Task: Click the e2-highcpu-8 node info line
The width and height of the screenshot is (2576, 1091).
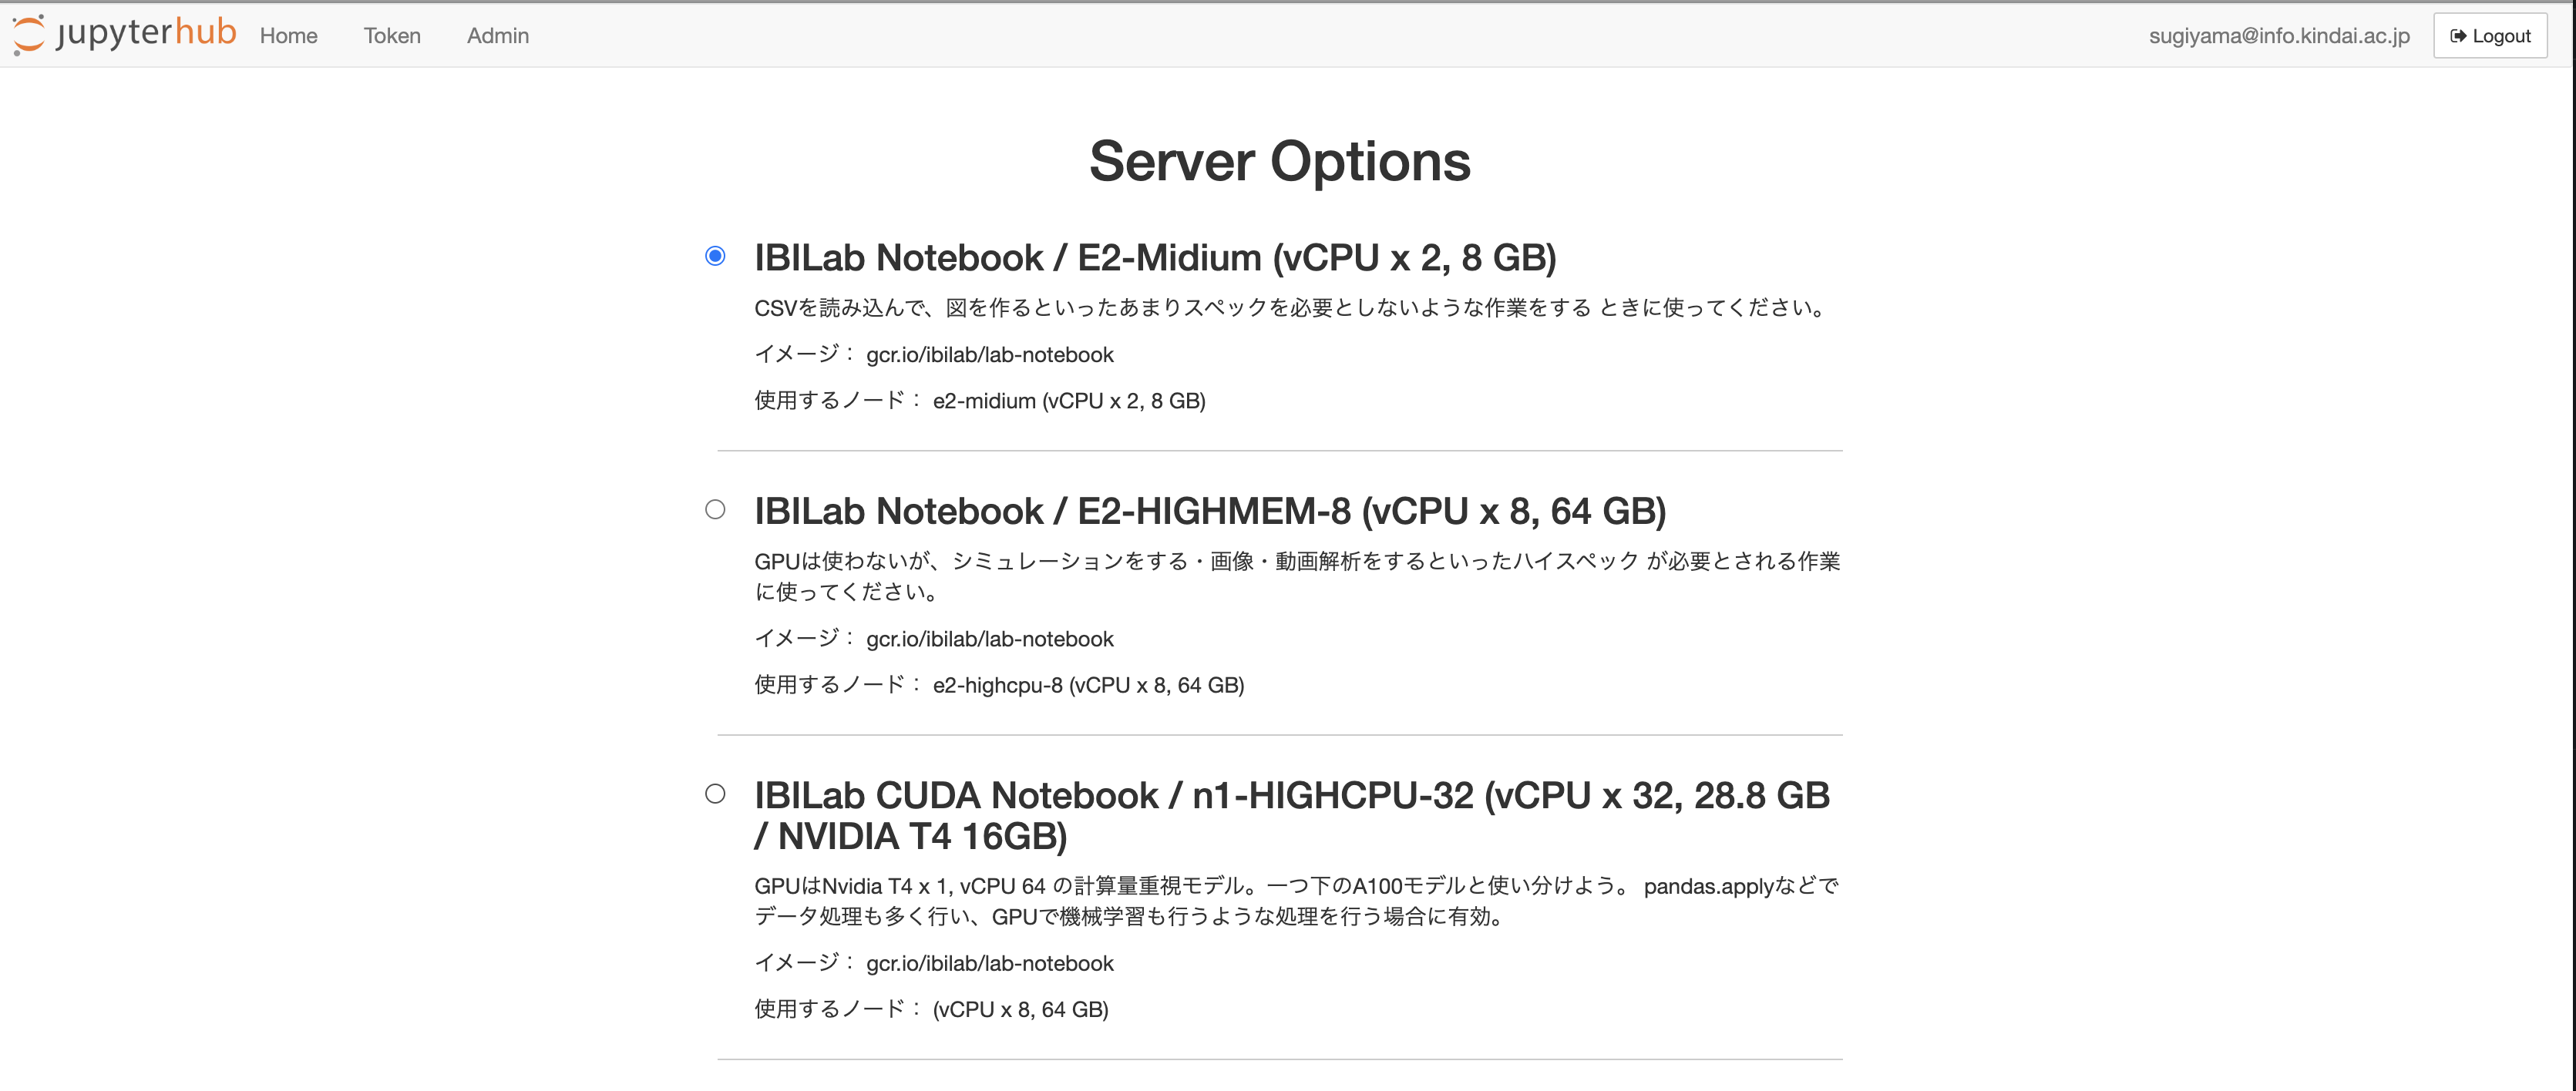Action: (x=998, y=685)
